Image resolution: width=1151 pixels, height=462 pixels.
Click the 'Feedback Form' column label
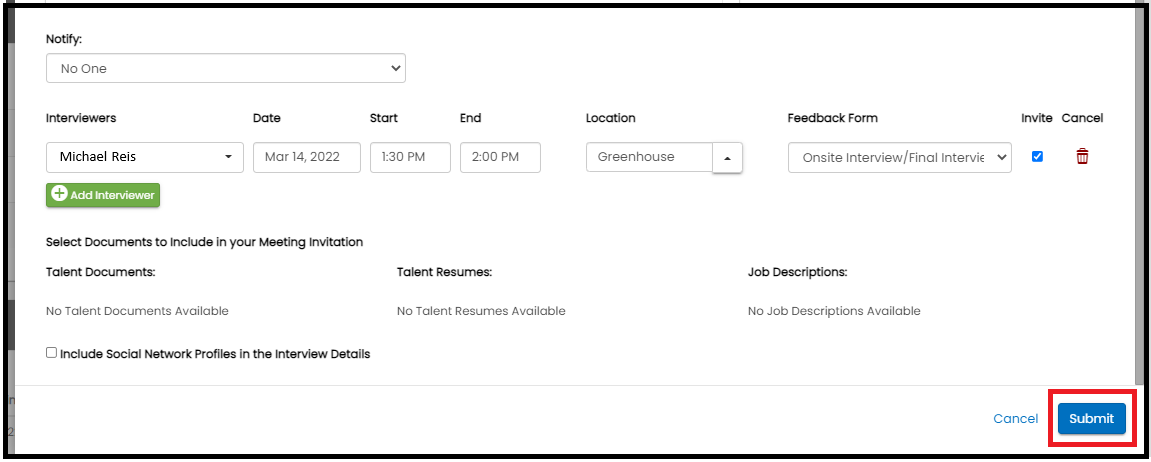click(832, 118)
